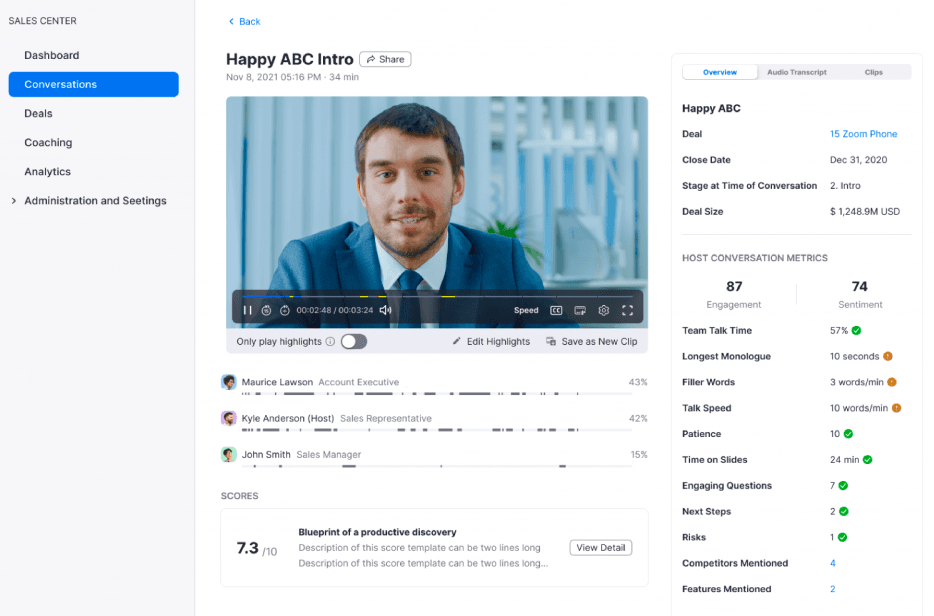Go to Analytics in sidebar
Image resolution: width=934 pixels, height=616 pixels.
pyautogui.click(x=48, y=172)
